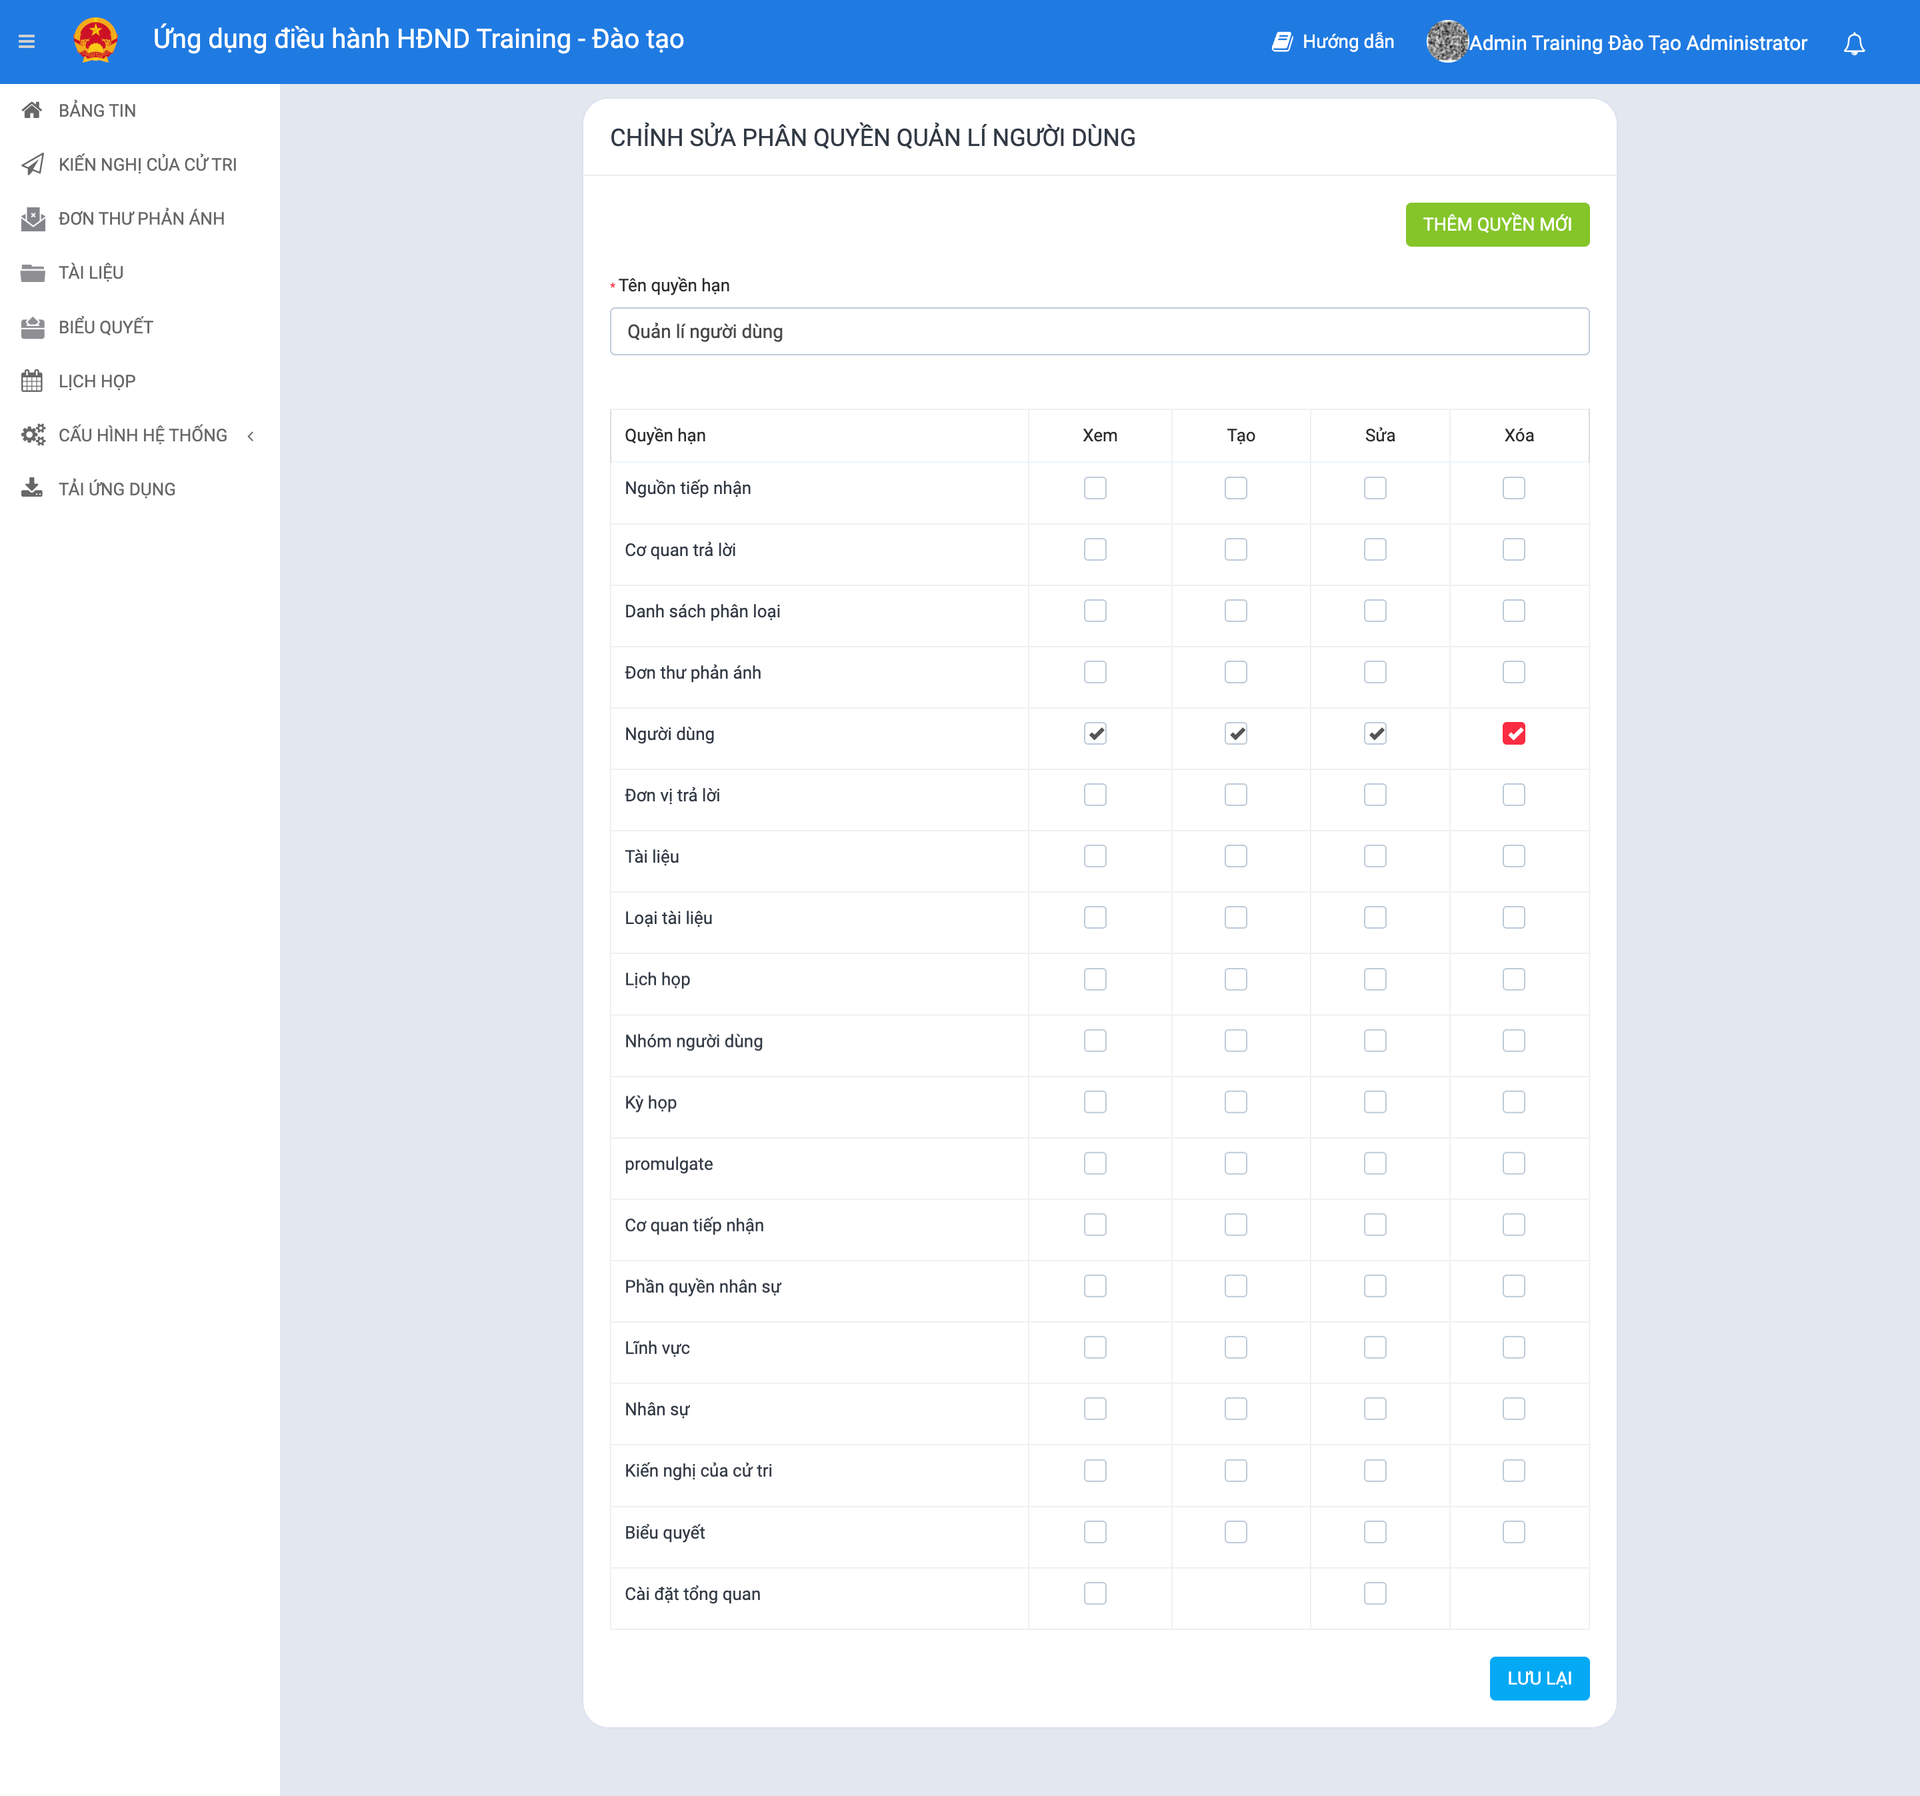The height and width of the screenshot is (1796, 1920).
Task: Expand the Cấu hình hệ thống chevron
Action: [251, 436]
